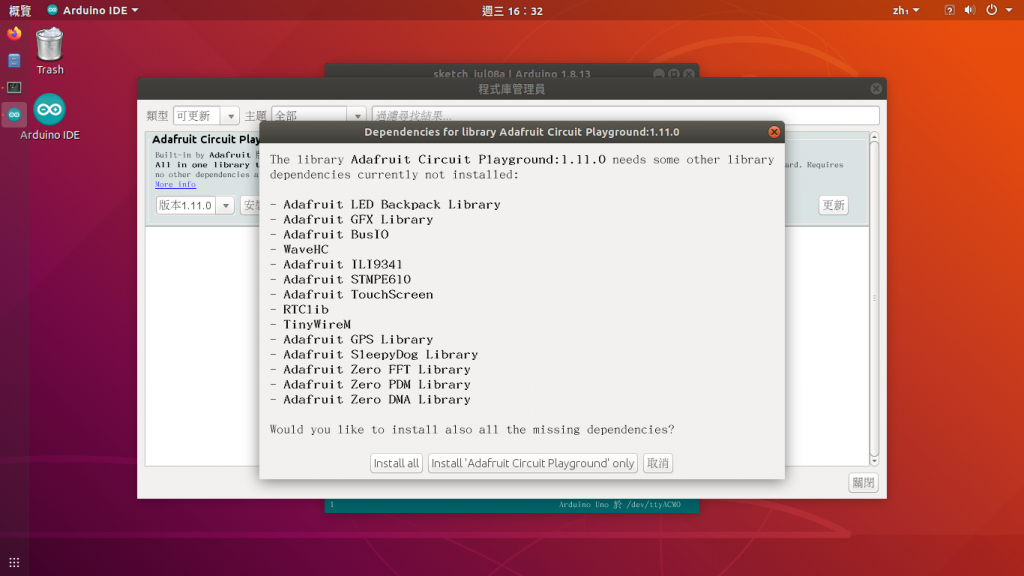Click 'Adafruit SleepyDog Library' text
This screenshot has width=1024, height=576.
pos(381,355)
